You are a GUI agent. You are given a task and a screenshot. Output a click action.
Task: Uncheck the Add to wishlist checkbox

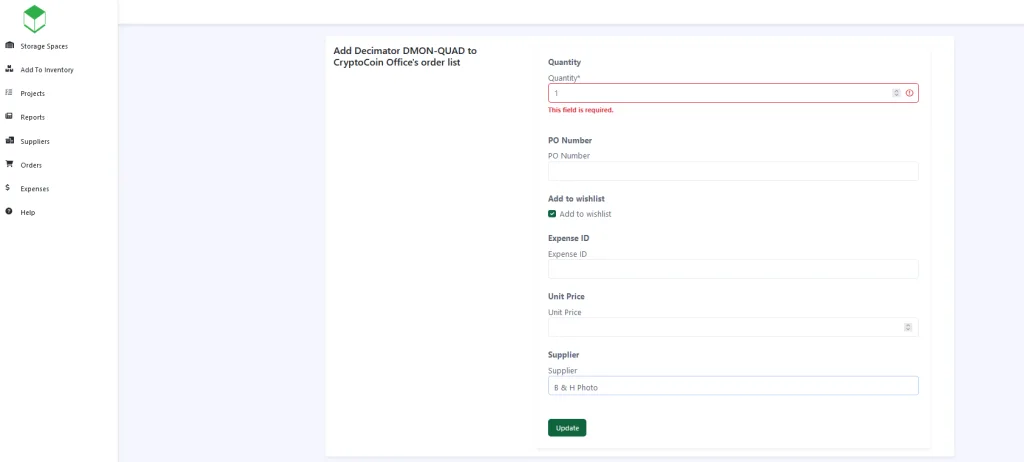(552, 214)
